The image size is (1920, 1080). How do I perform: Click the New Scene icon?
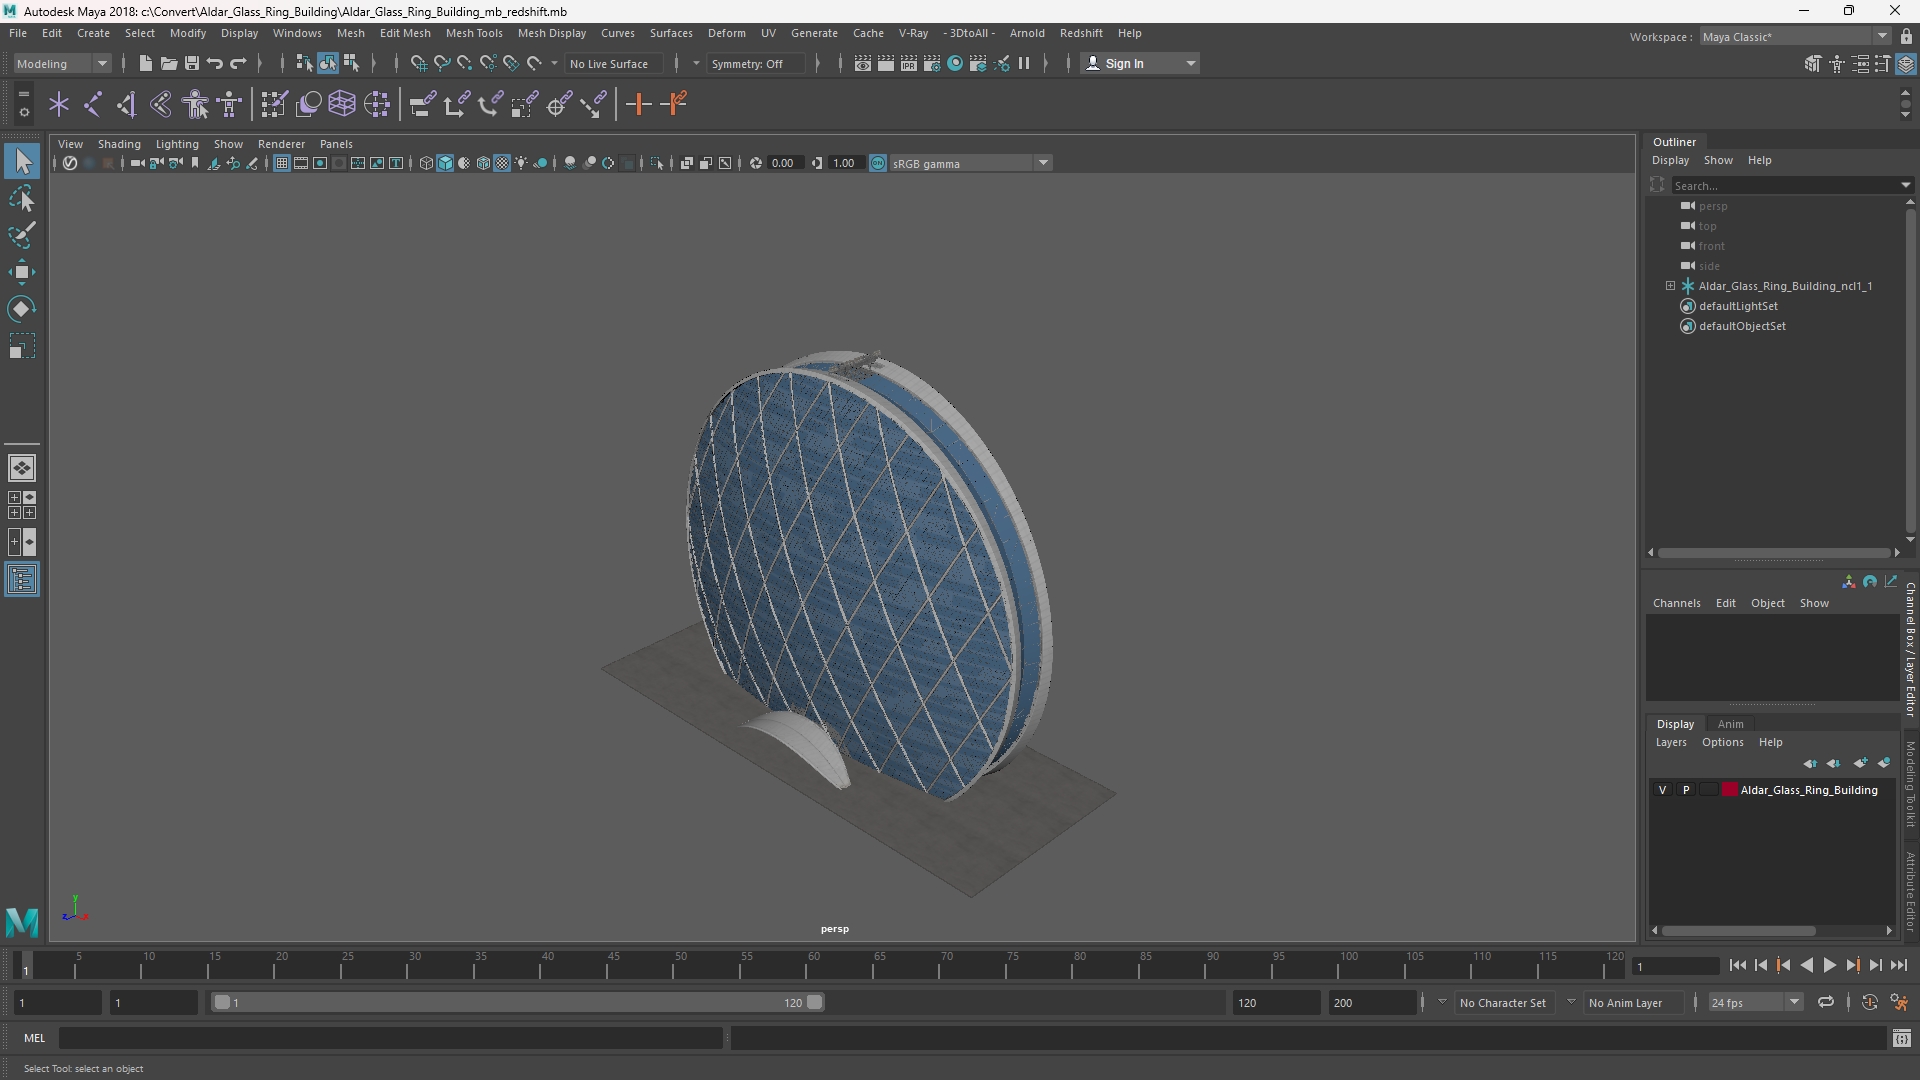[146, 63]
